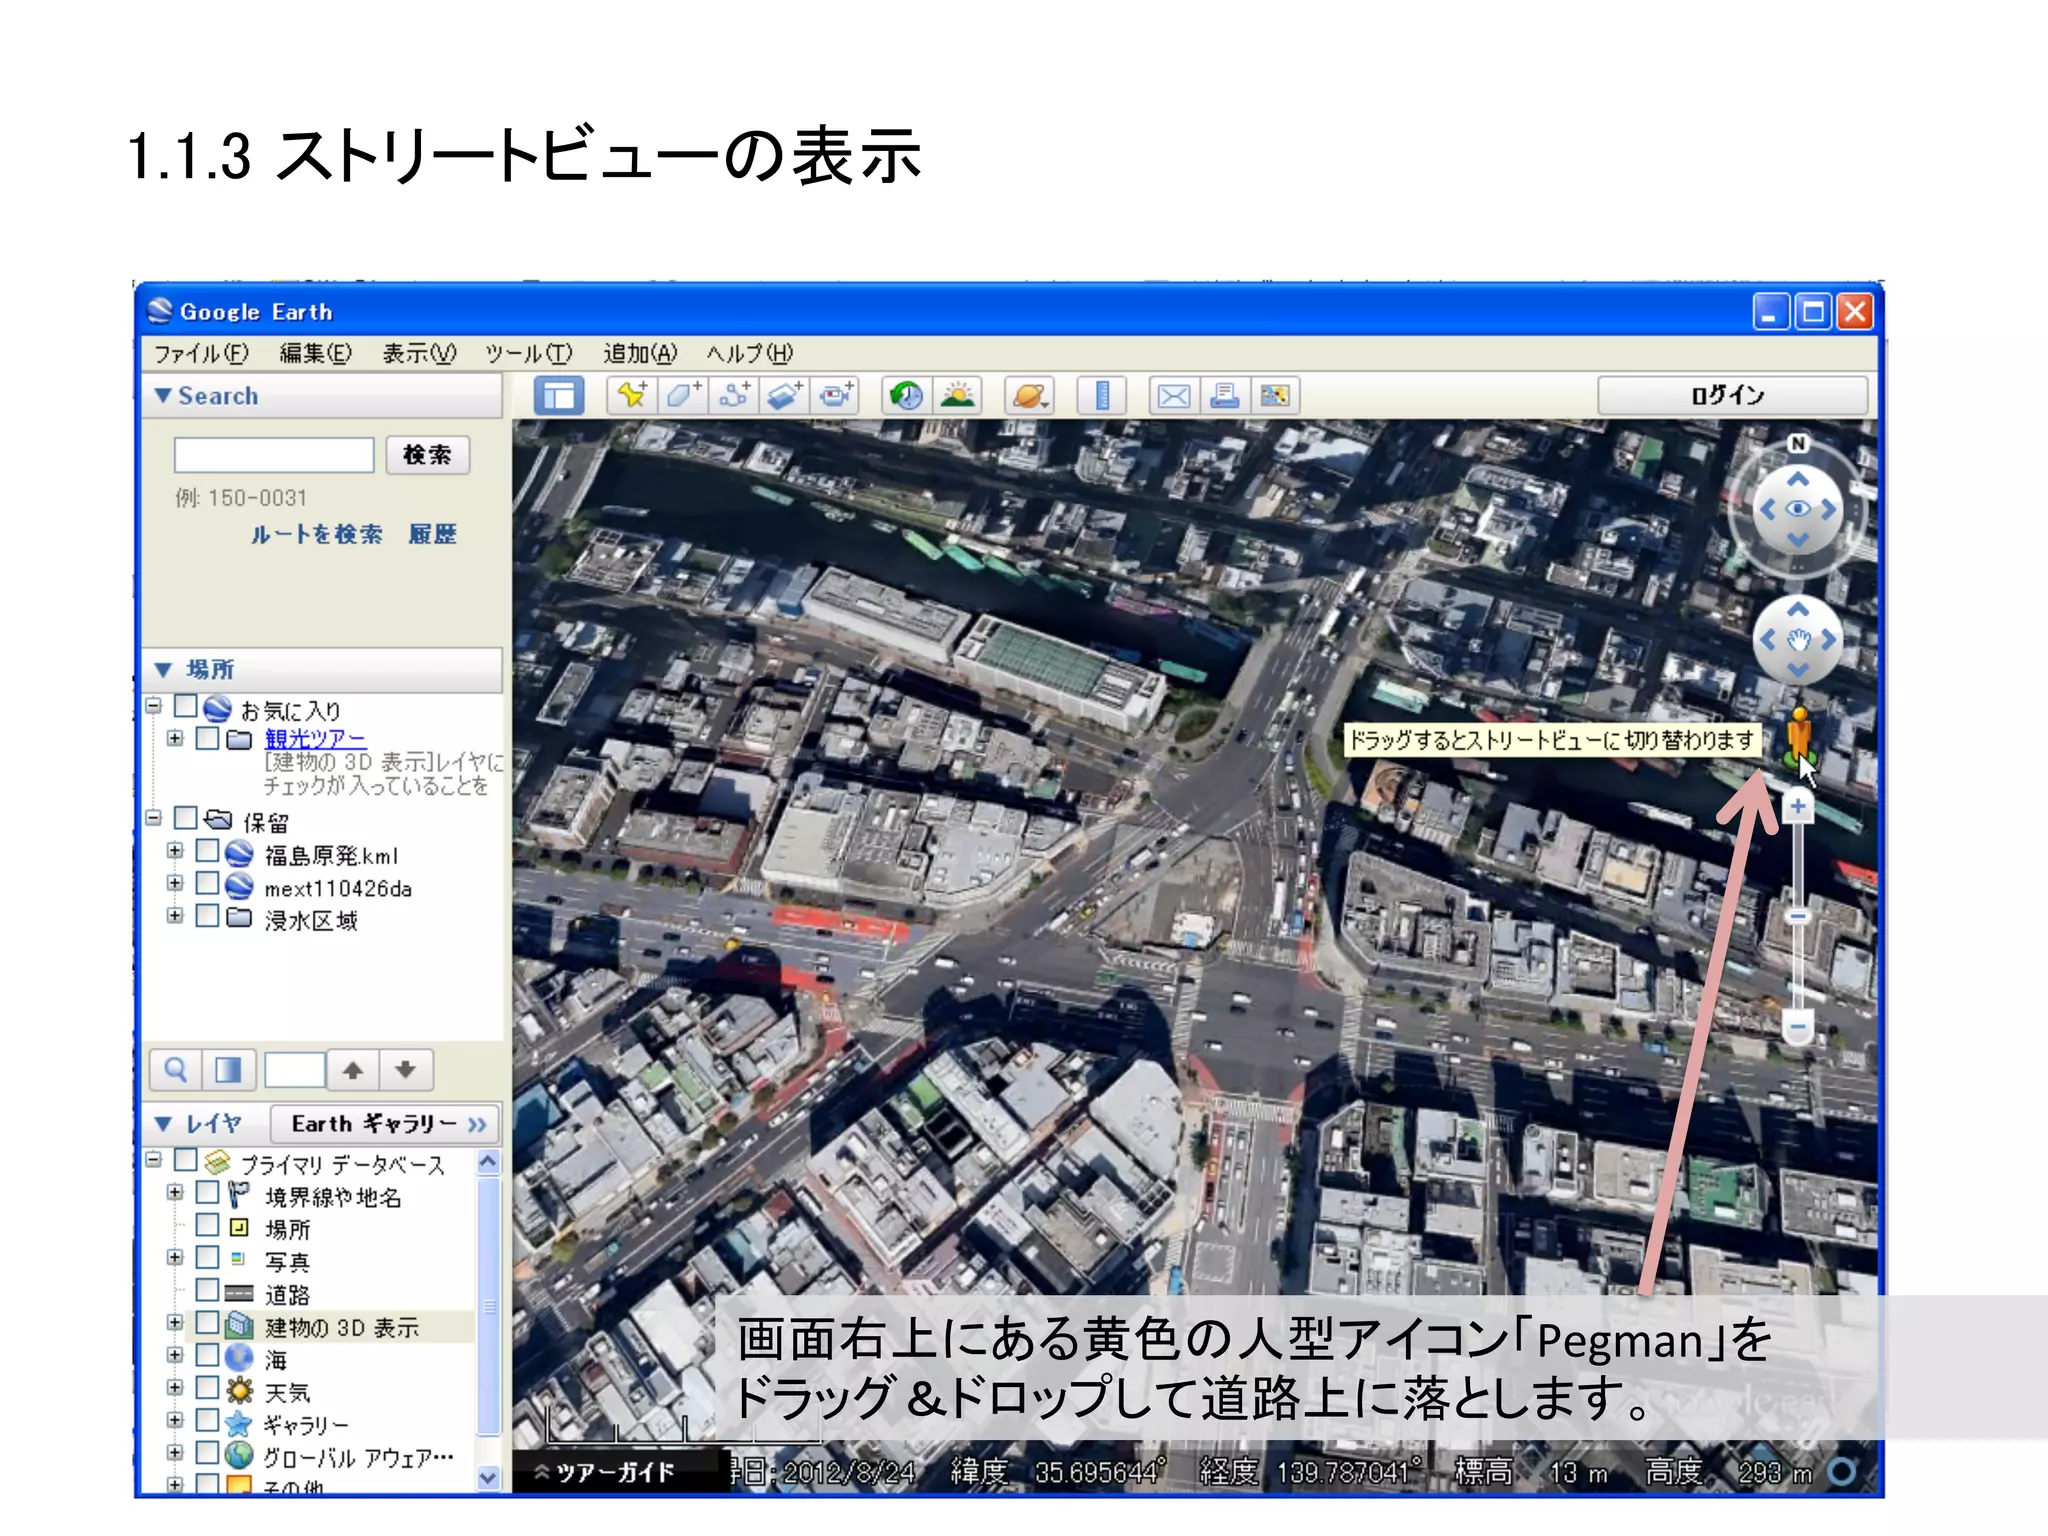Check the 保留 folder checkbox
The width and height of the screenshot is (2048, 1536).
point(186,818)
